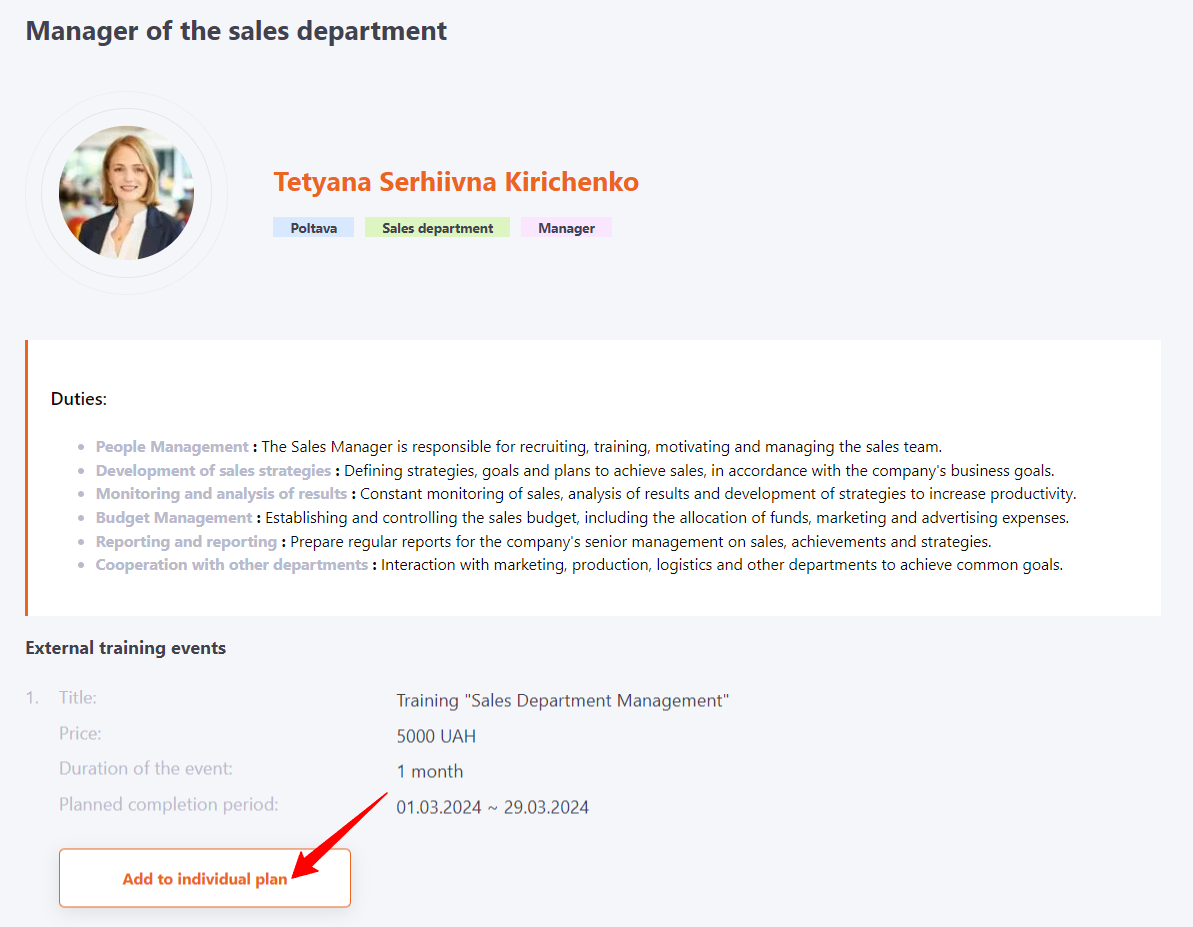Select the Sales department tag

(437, 228)
